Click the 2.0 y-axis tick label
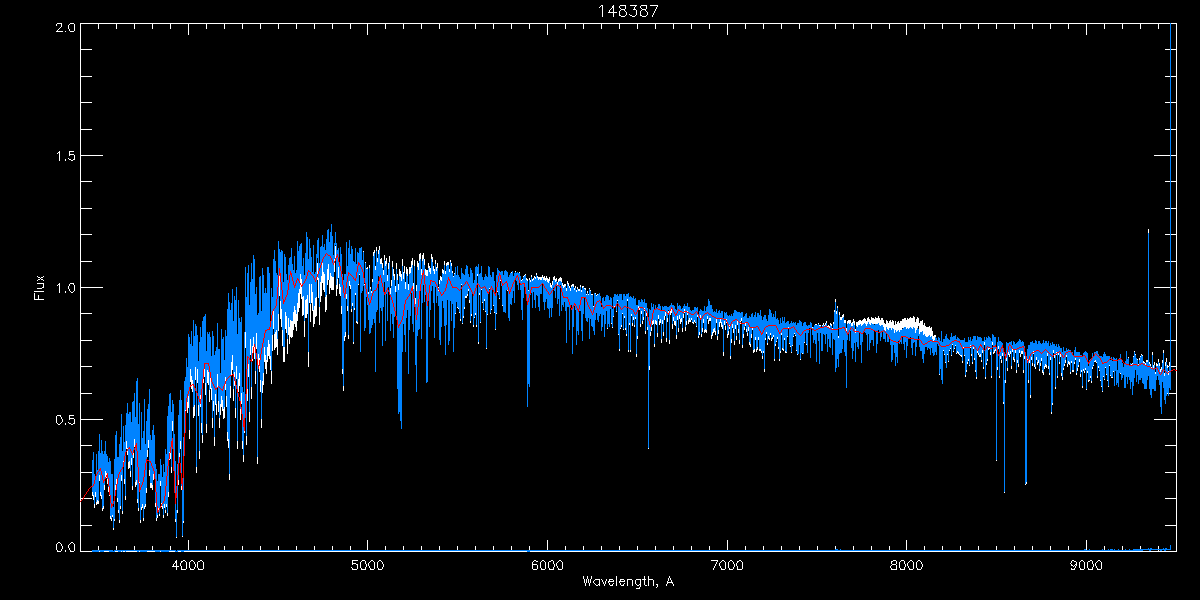The height and width of the screenshot is (600, 1200). [66, 28]
